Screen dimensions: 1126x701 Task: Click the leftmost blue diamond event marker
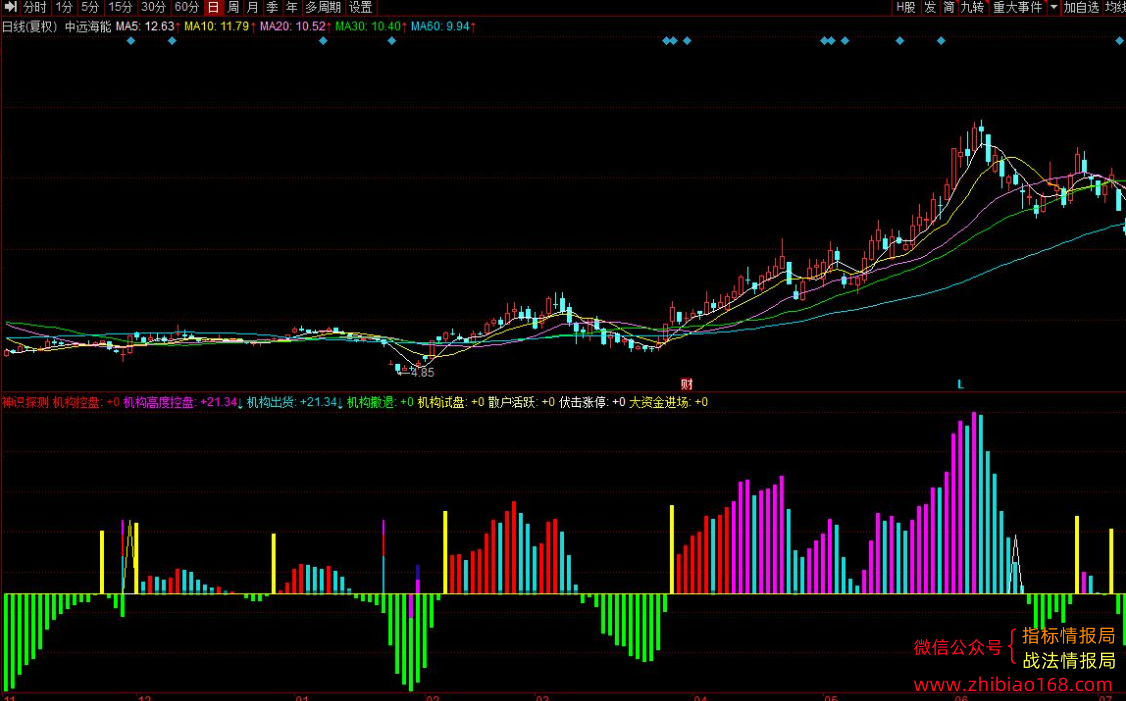tap(131, 41)
